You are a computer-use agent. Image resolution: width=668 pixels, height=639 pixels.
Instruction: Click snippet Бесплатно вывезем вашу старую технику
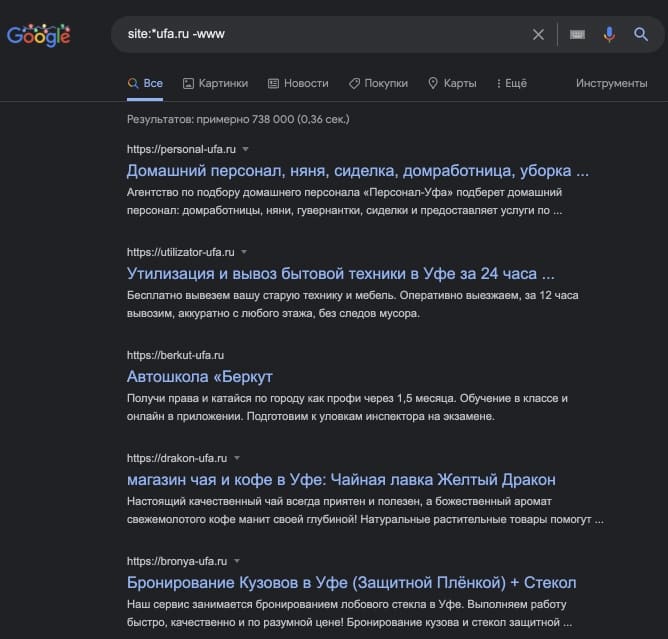click(352, 305)
